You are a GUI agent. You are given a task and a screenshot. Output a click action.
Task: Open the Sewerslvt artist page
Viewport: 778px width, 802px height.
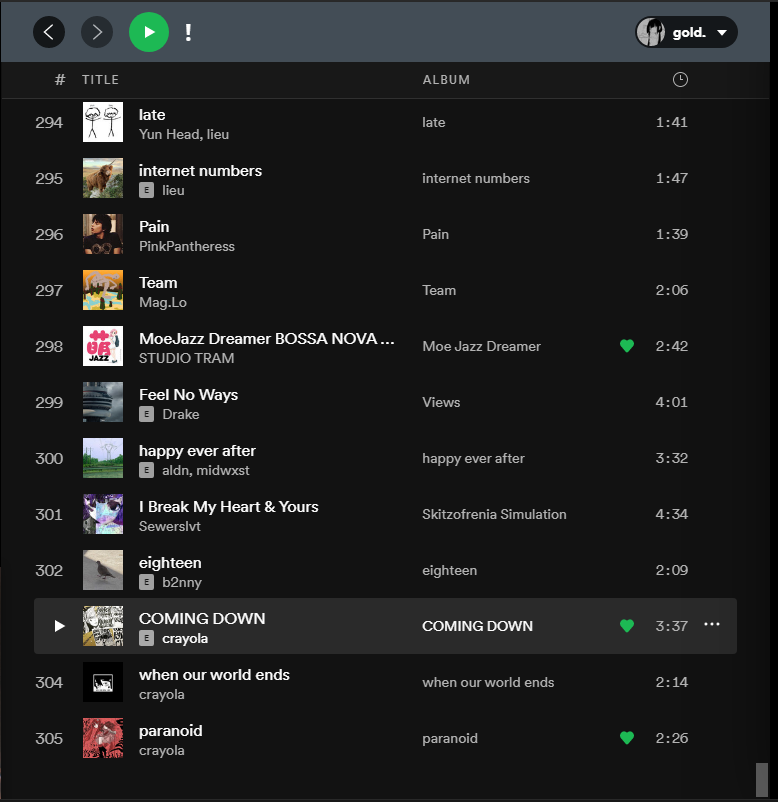pos(172,526)
